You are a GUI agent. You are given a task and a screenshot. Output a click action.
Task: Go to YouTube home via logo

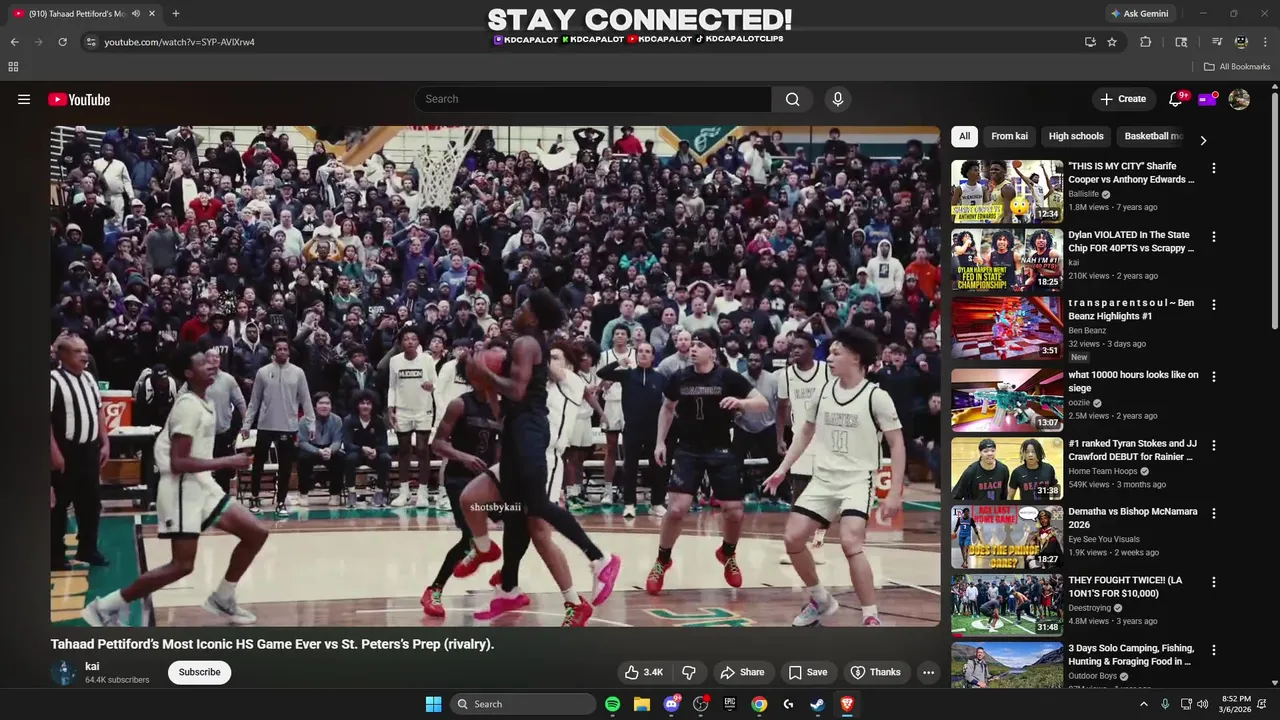point(79,99)
